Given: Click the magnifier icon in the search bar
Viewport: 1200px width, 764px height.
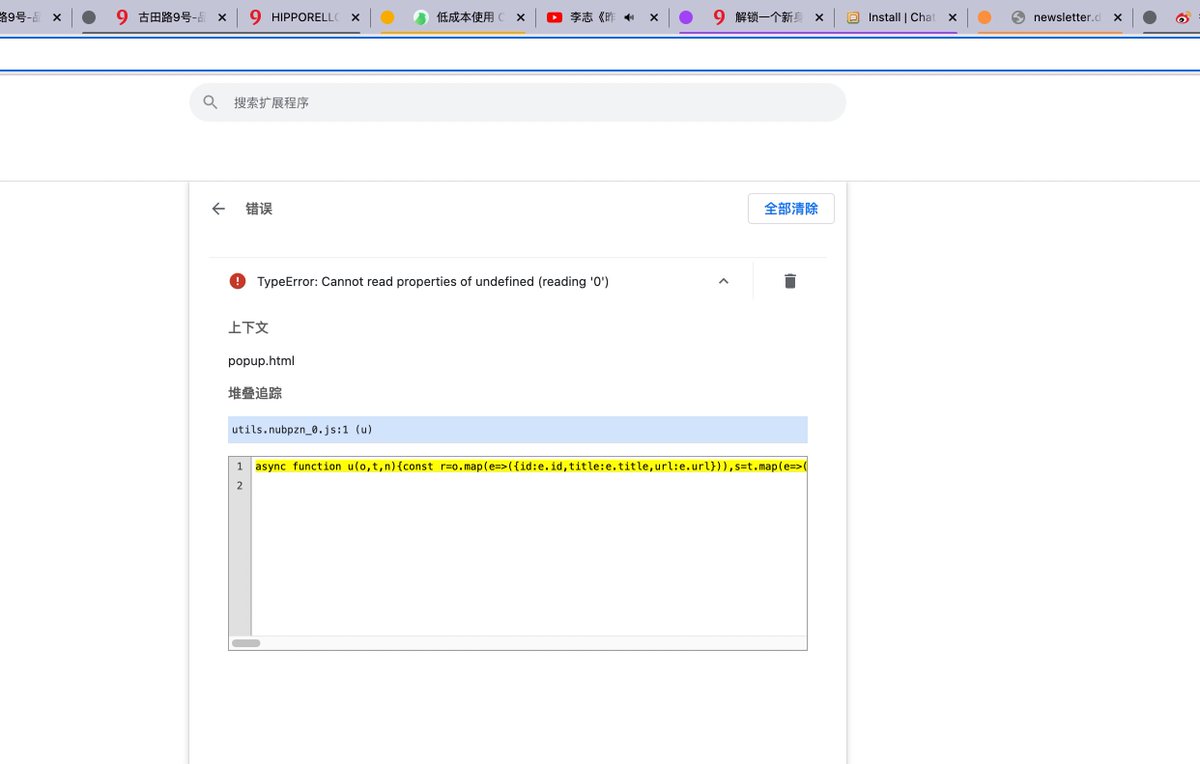Looking at the screenshot, I should coord(210,102).
